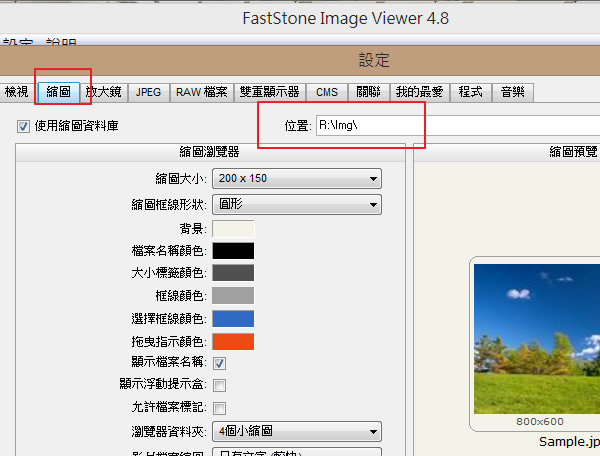The width and height of the screenshot is (600, 456).
Task: Toggle the 使用縮圖資料庫 checkbox
Action: coord(23,126)
